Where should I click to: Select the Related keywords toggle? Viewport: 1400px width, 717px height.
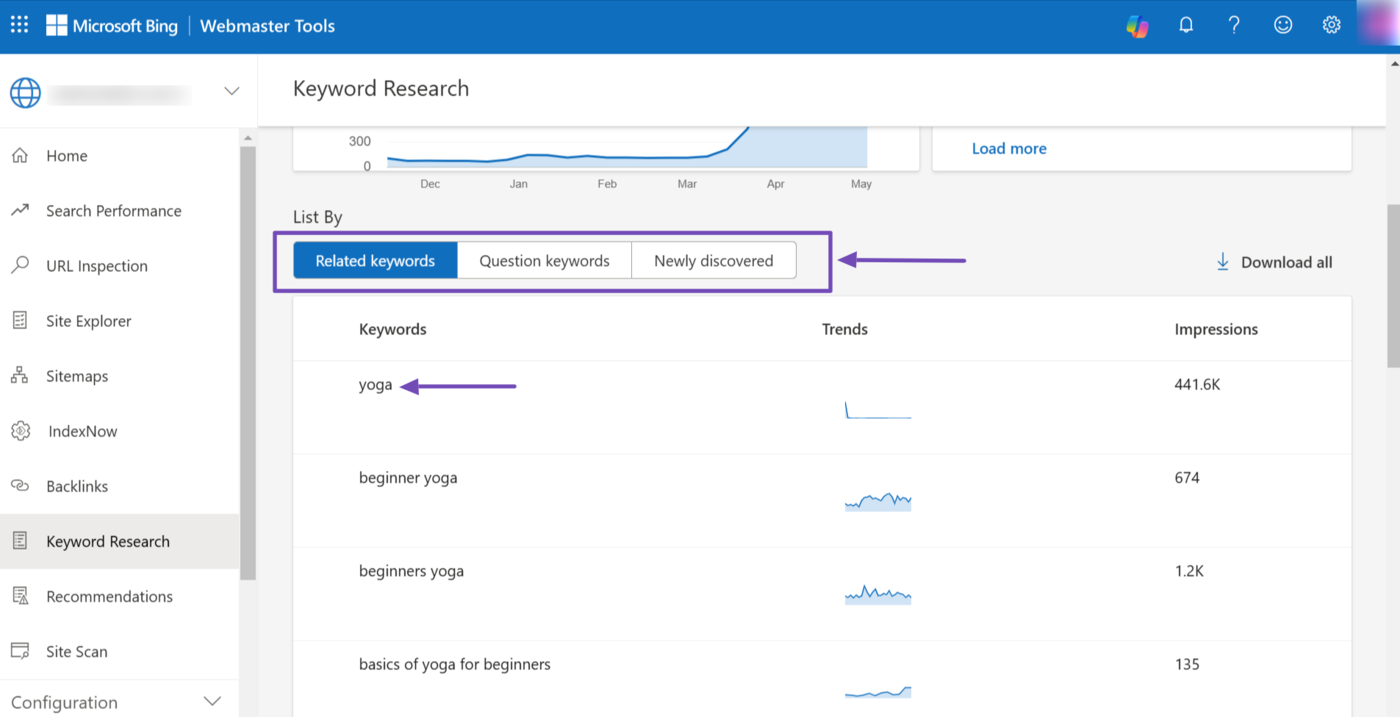pyautogui.click(x=375, y=261)
